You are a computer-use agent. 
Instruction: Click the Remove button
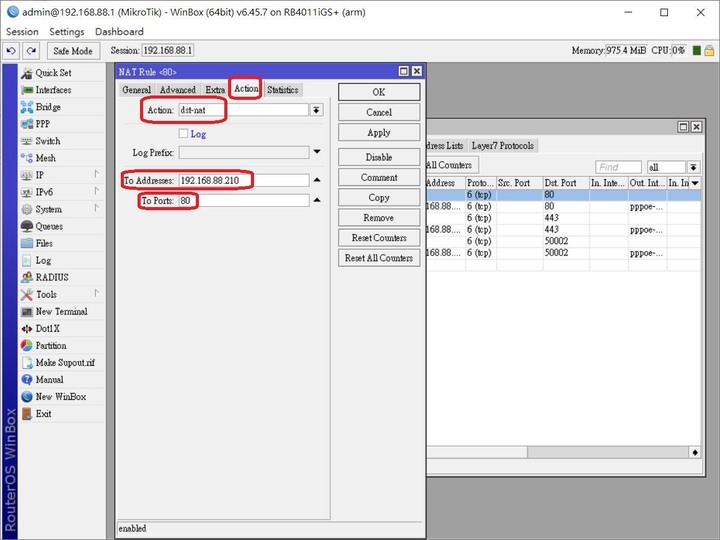pyautogui.click(x=379, y=218)
